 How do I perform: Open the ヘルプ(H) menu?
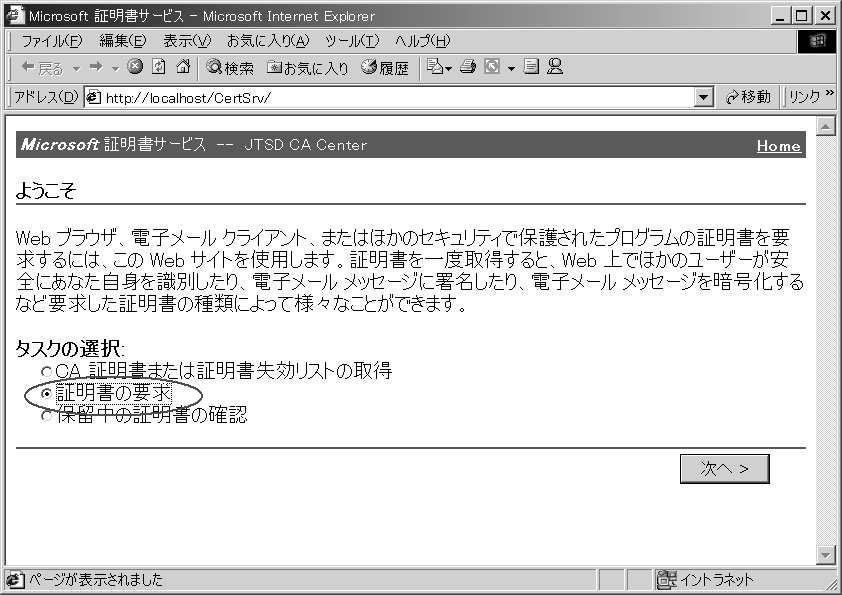click(423, 41)
